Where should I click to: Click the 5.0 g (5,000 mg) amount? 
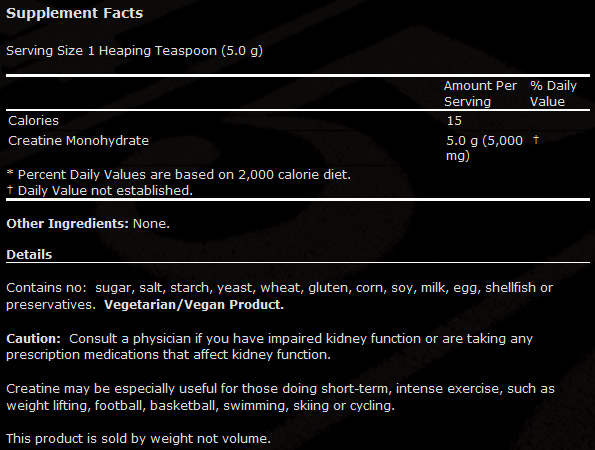[485, 148]
